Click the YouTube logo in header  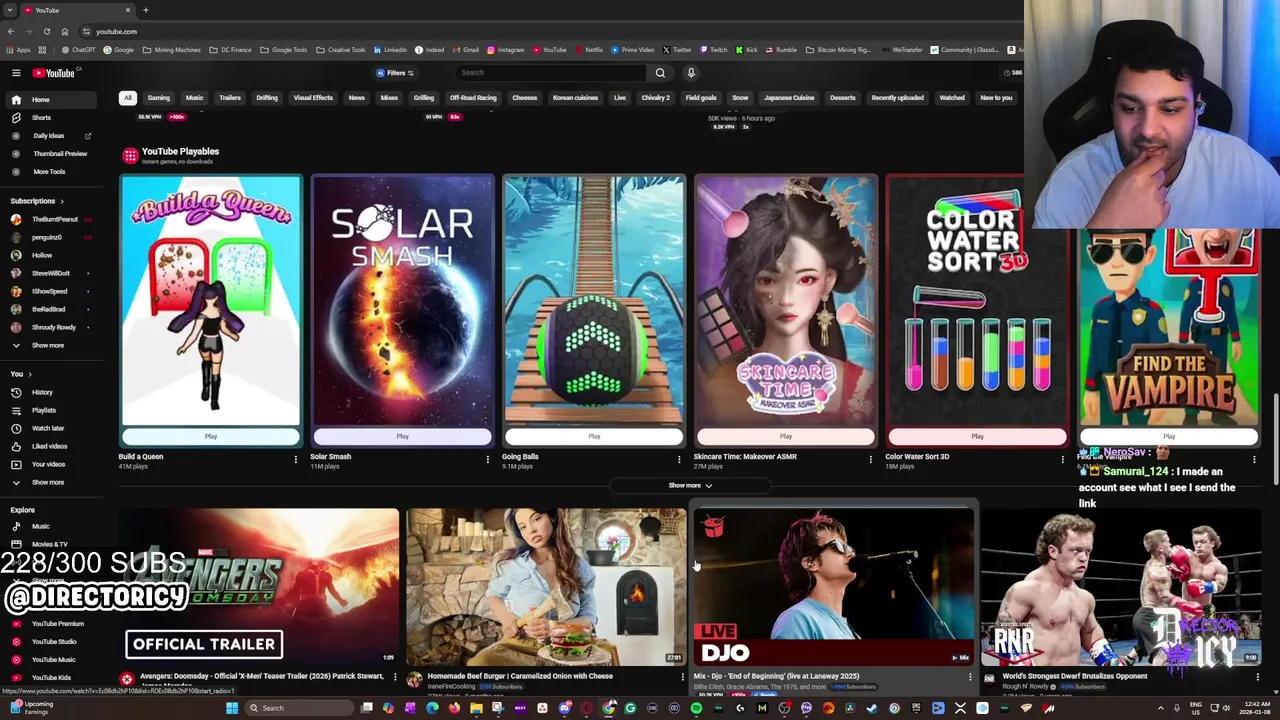[55, 73]
